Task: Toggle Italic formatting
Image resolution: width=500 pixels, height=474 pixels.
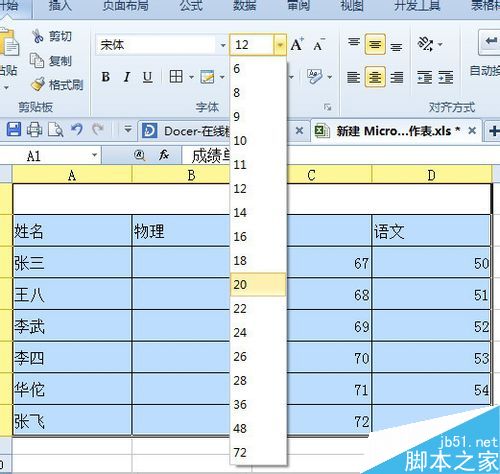Action: [127, 77]
